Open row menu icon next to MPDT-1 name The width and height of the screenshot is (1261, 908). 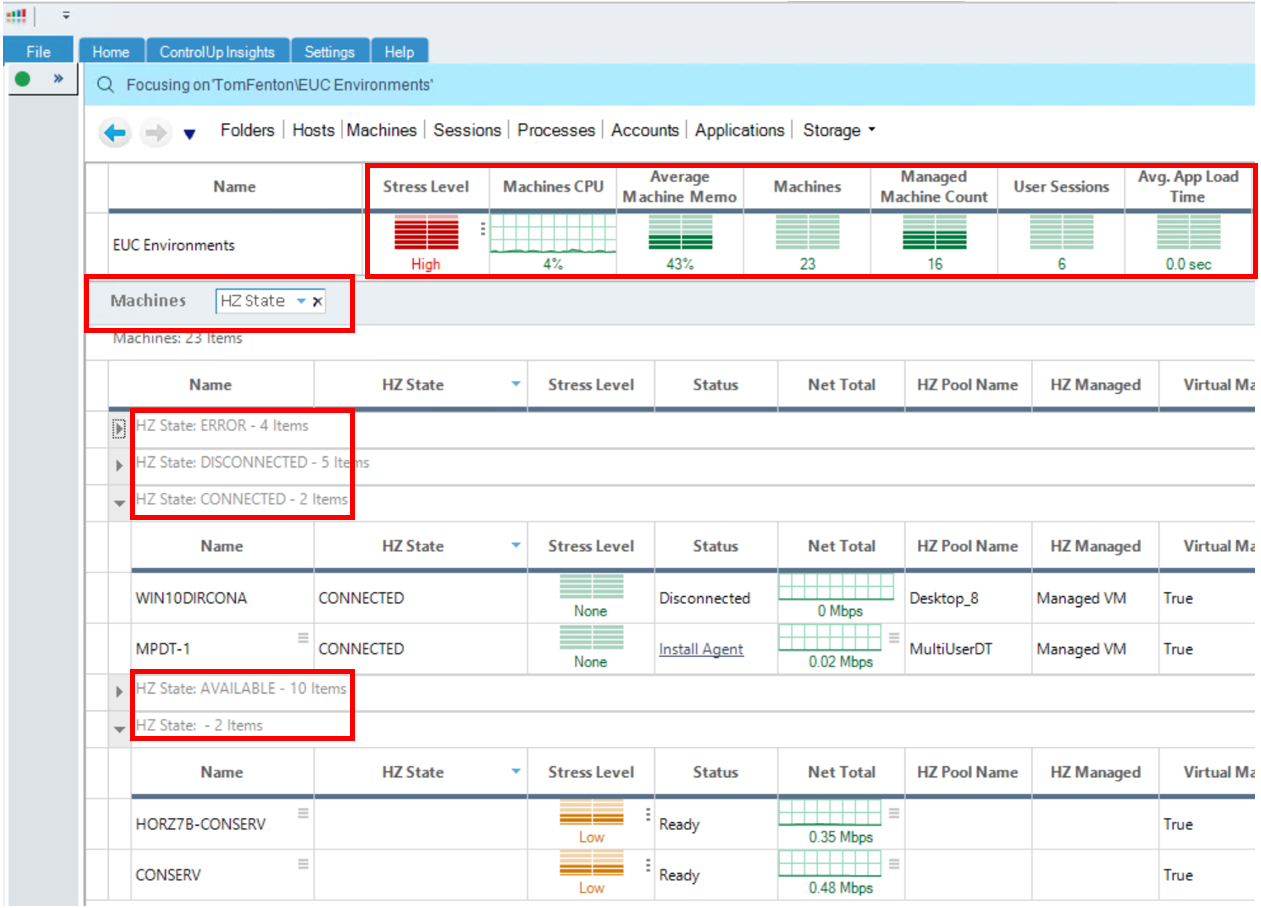point(302,637)
